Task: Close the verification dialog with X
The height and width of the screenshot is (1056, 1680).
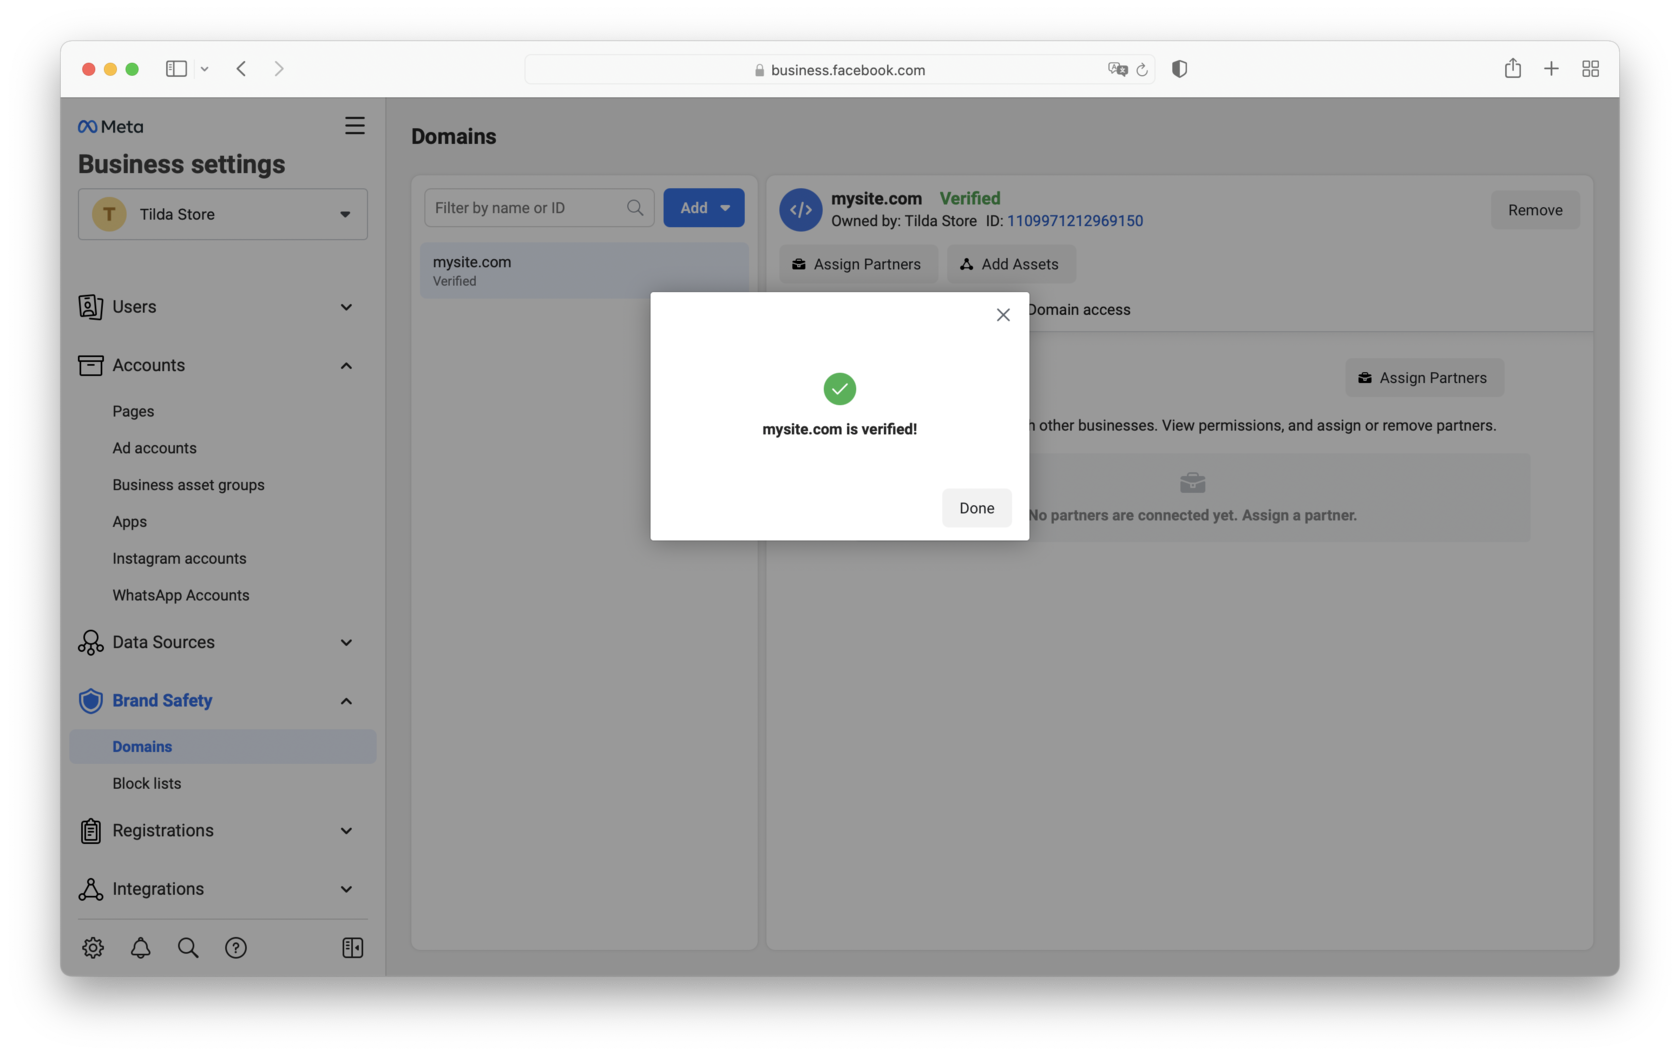Action: click(1003, 315)
